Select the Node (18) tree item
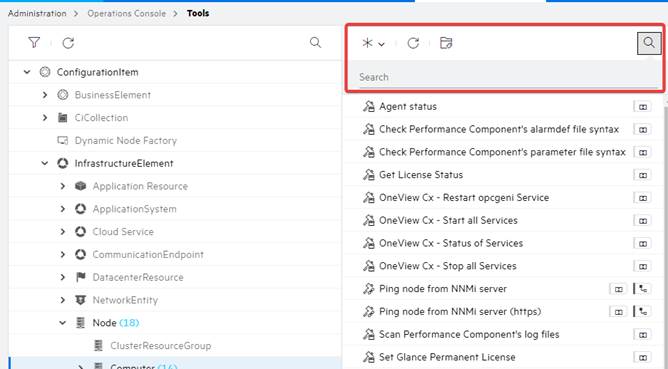 point(115,323)
